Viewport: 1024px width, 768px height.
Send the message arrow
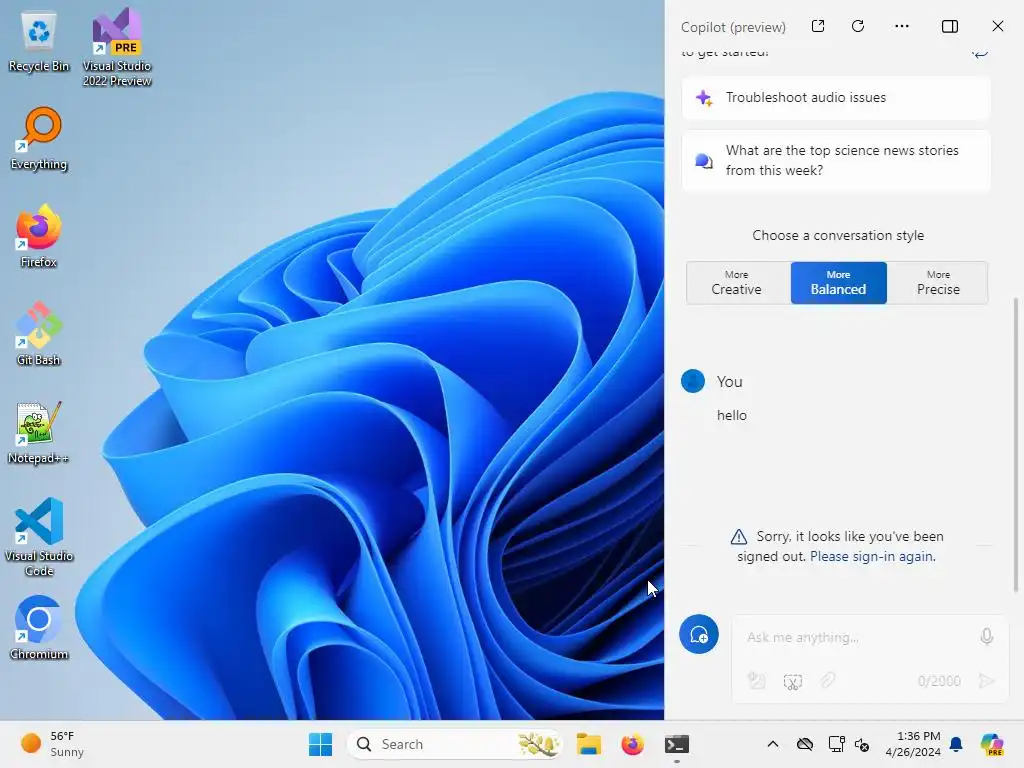(x=986, y=681)
